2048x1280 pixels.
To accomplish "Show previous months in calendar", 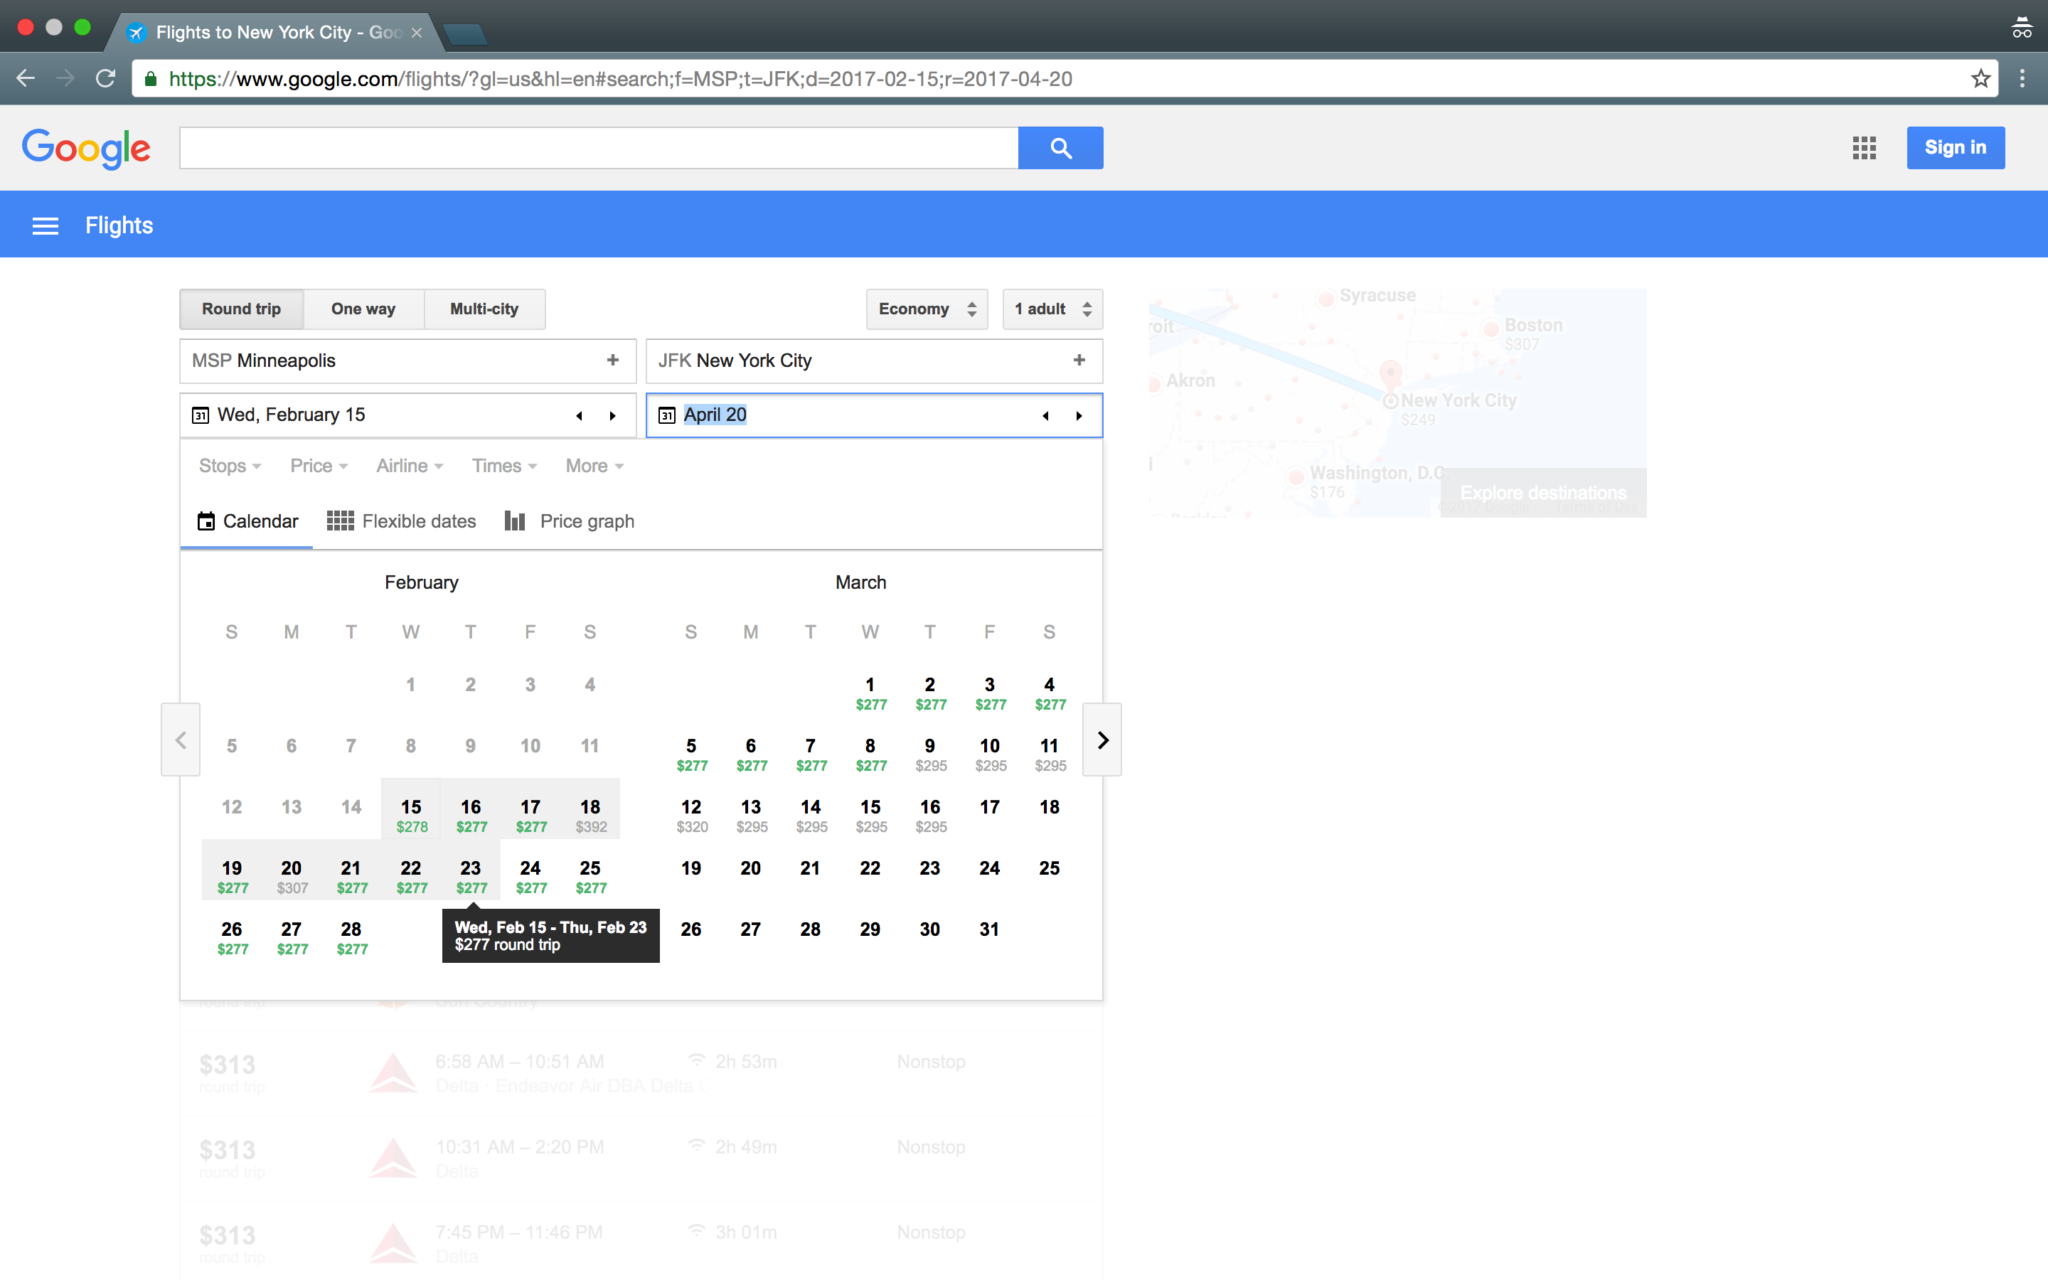I will [181, 740].
